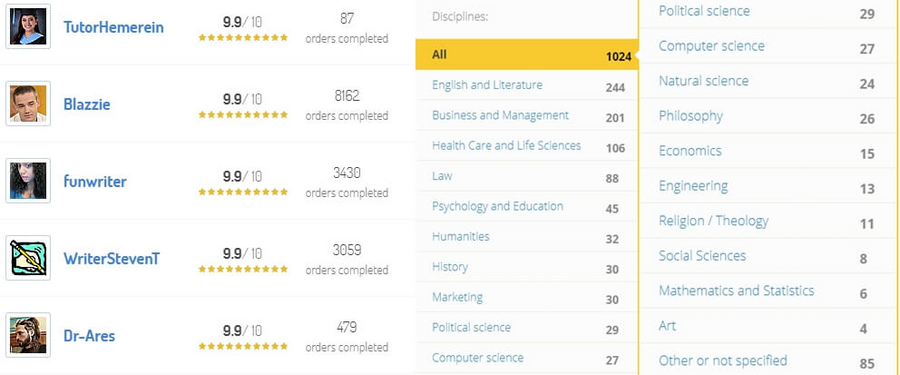Open Dr-Ares avatar thumbnail

28,335
